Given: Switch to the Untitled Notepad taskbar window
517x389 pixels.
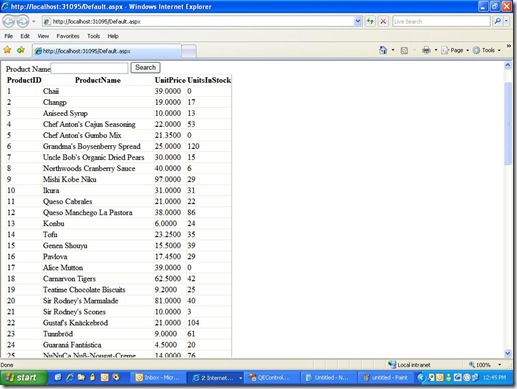Looking at the screenshot, I should pos(328,378).
